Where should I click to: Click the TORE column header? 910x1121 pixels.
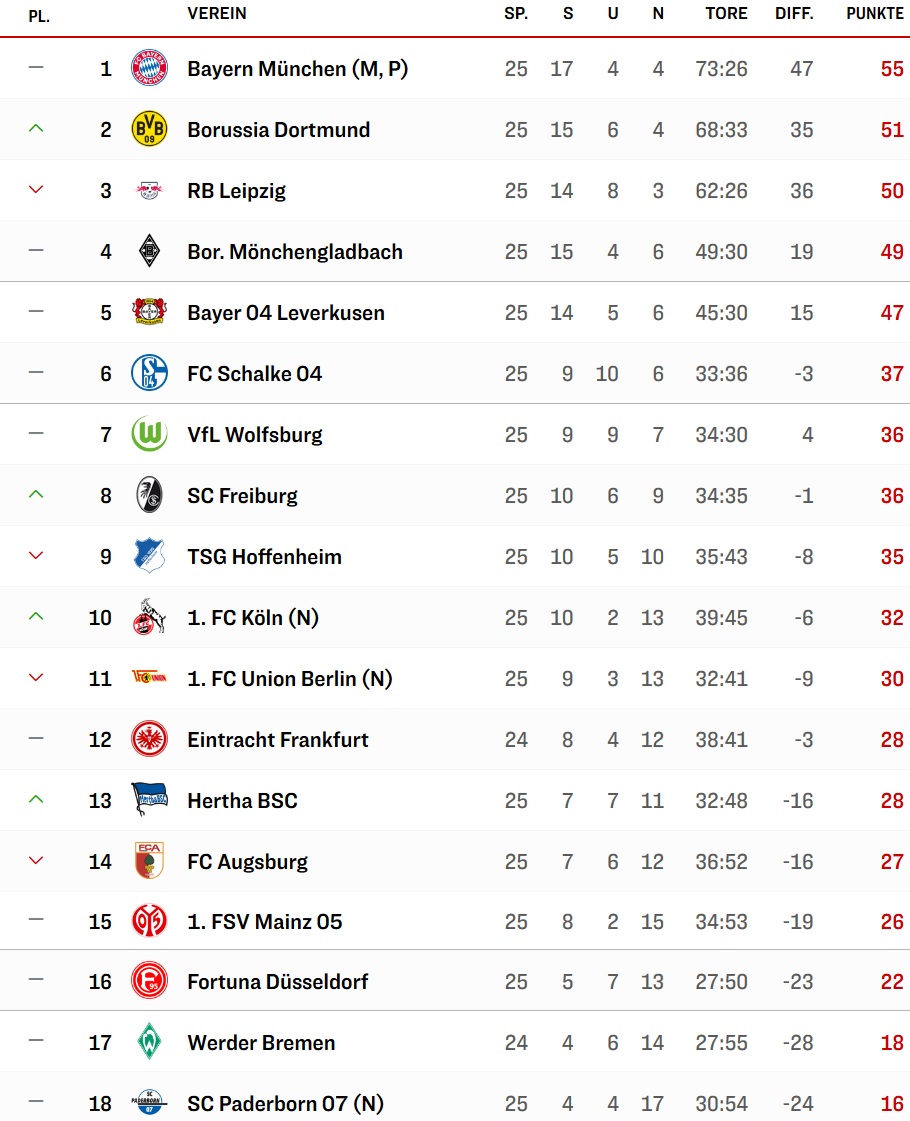tap(726, 14)
